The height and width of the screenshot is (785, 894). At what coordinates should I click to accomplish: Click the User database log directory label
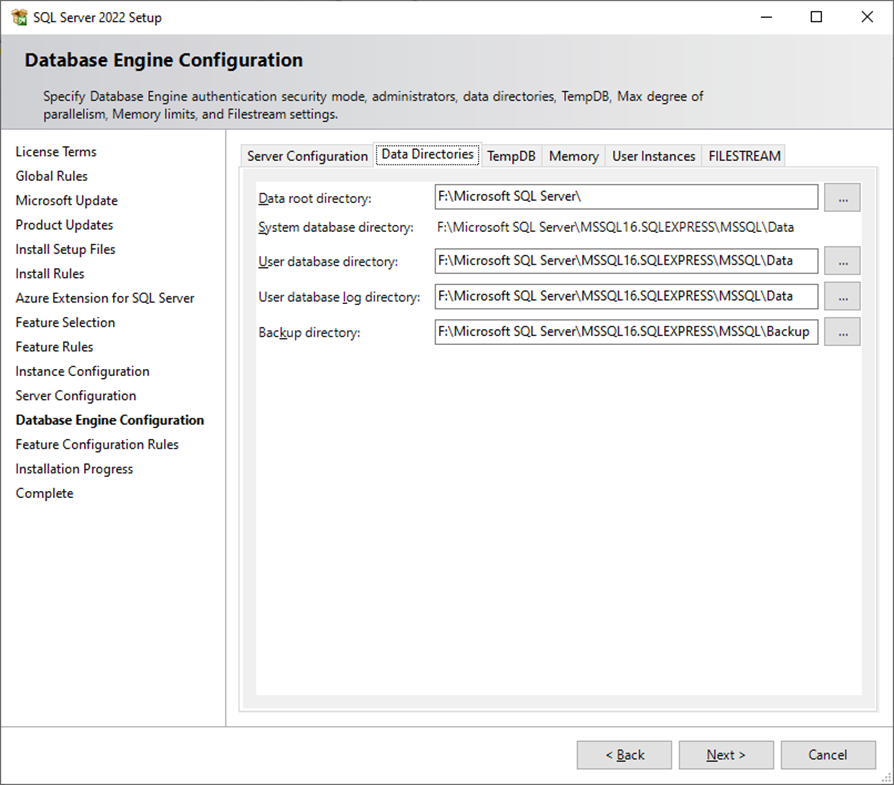coord(339,297)
